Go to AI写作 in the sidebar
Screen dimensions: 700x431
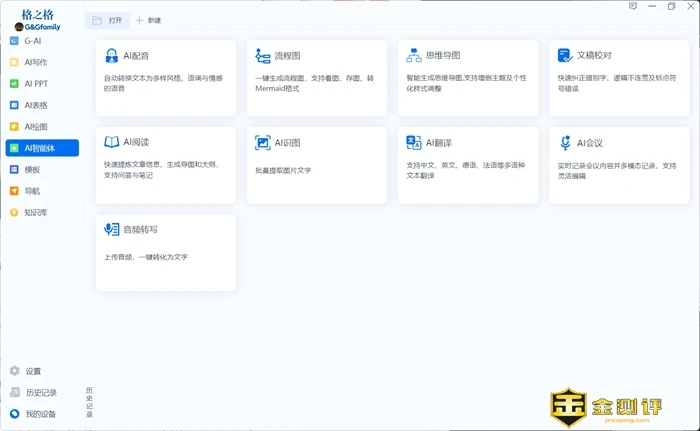tap(35, 62)
